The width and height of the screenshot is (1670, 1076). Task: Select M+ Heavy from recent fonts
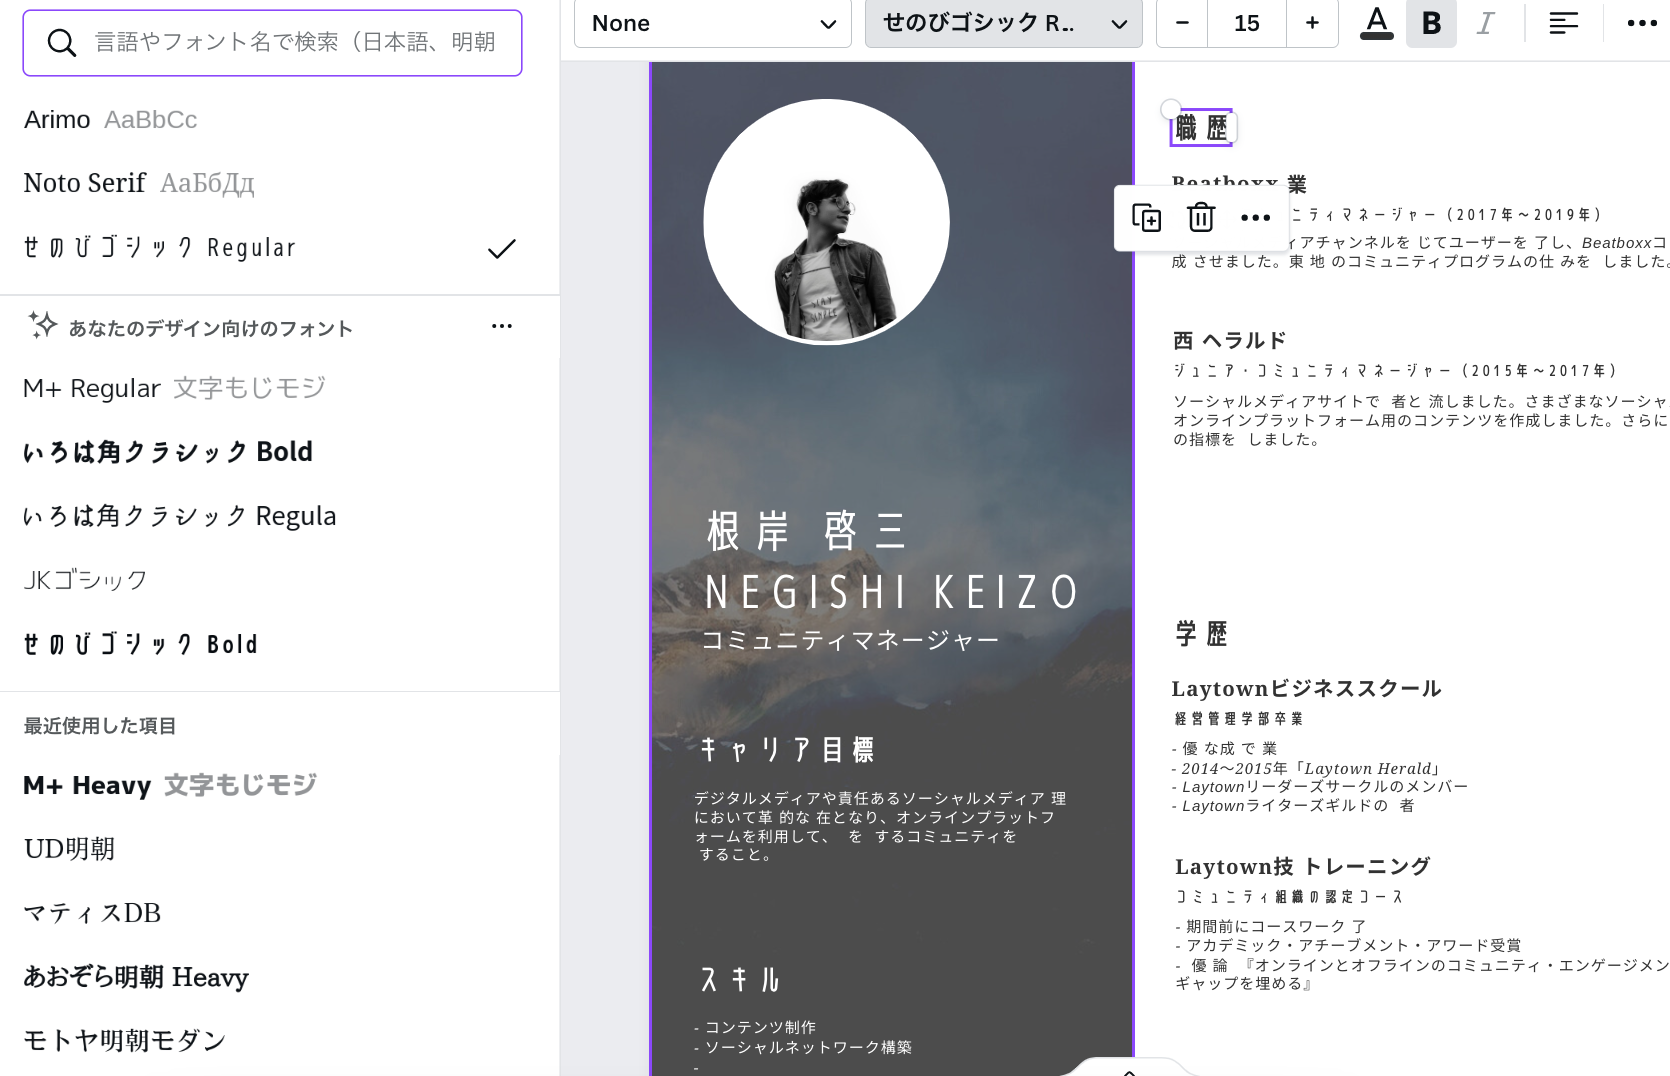(170, 785)
